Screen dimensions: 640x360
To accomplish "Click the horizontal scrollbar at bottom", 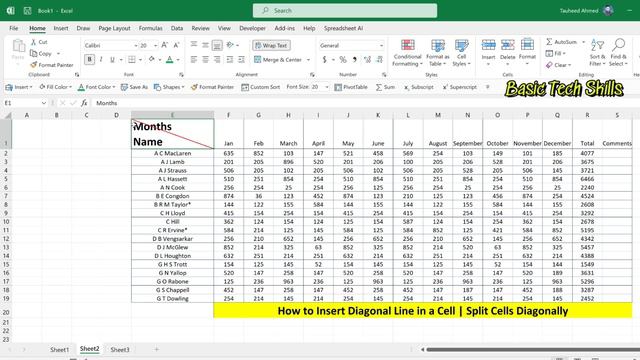I will [x=533, y=349].
